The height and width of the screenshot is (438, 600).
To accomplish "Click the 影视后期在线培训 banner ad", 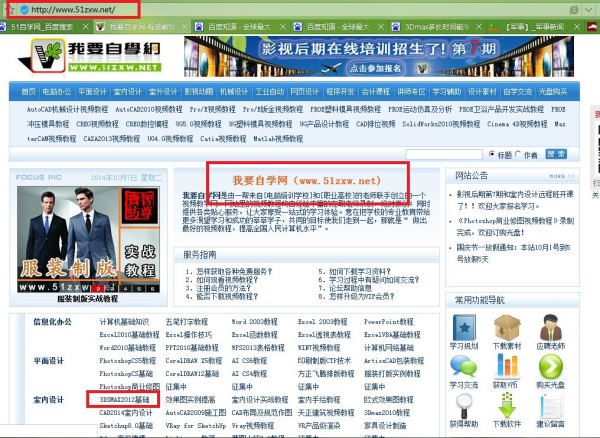I will 378,57.
